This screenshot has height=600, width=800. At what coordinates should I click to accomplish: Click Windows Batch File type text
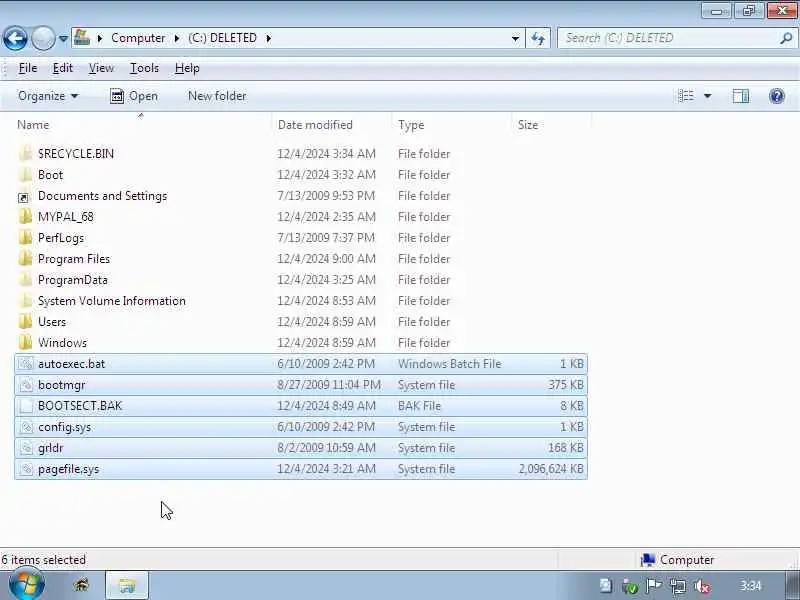coord(449,364)
